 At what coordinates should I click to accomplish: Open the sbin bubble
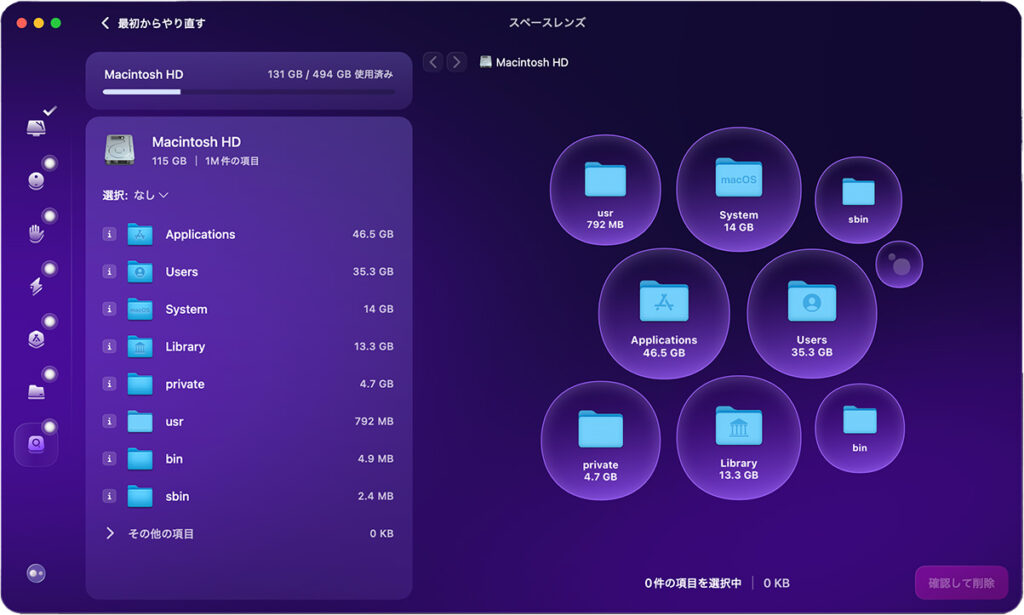click(858, 200)
